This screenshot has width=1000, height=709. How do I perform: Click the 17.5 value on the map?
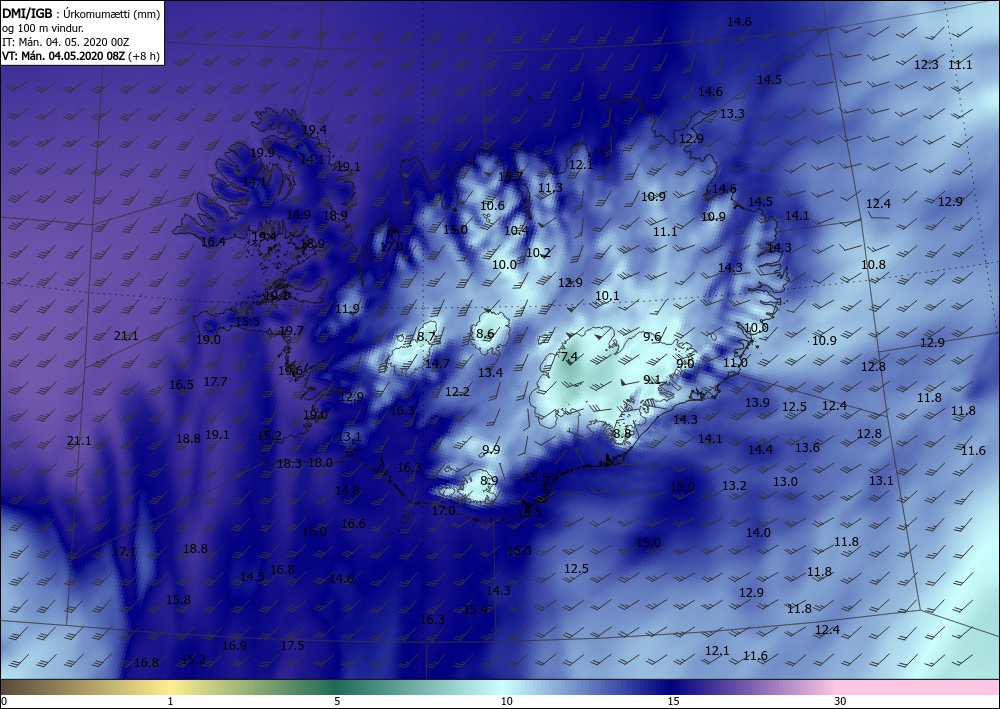(x=292, y=645)
